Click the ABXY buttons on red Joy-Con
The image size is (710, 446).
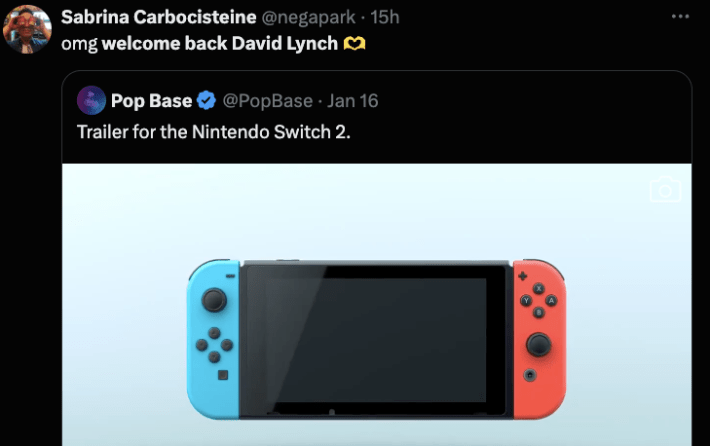538,300
